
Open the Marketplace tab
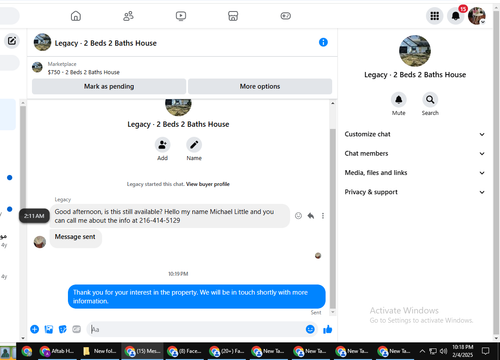[233, 16]
